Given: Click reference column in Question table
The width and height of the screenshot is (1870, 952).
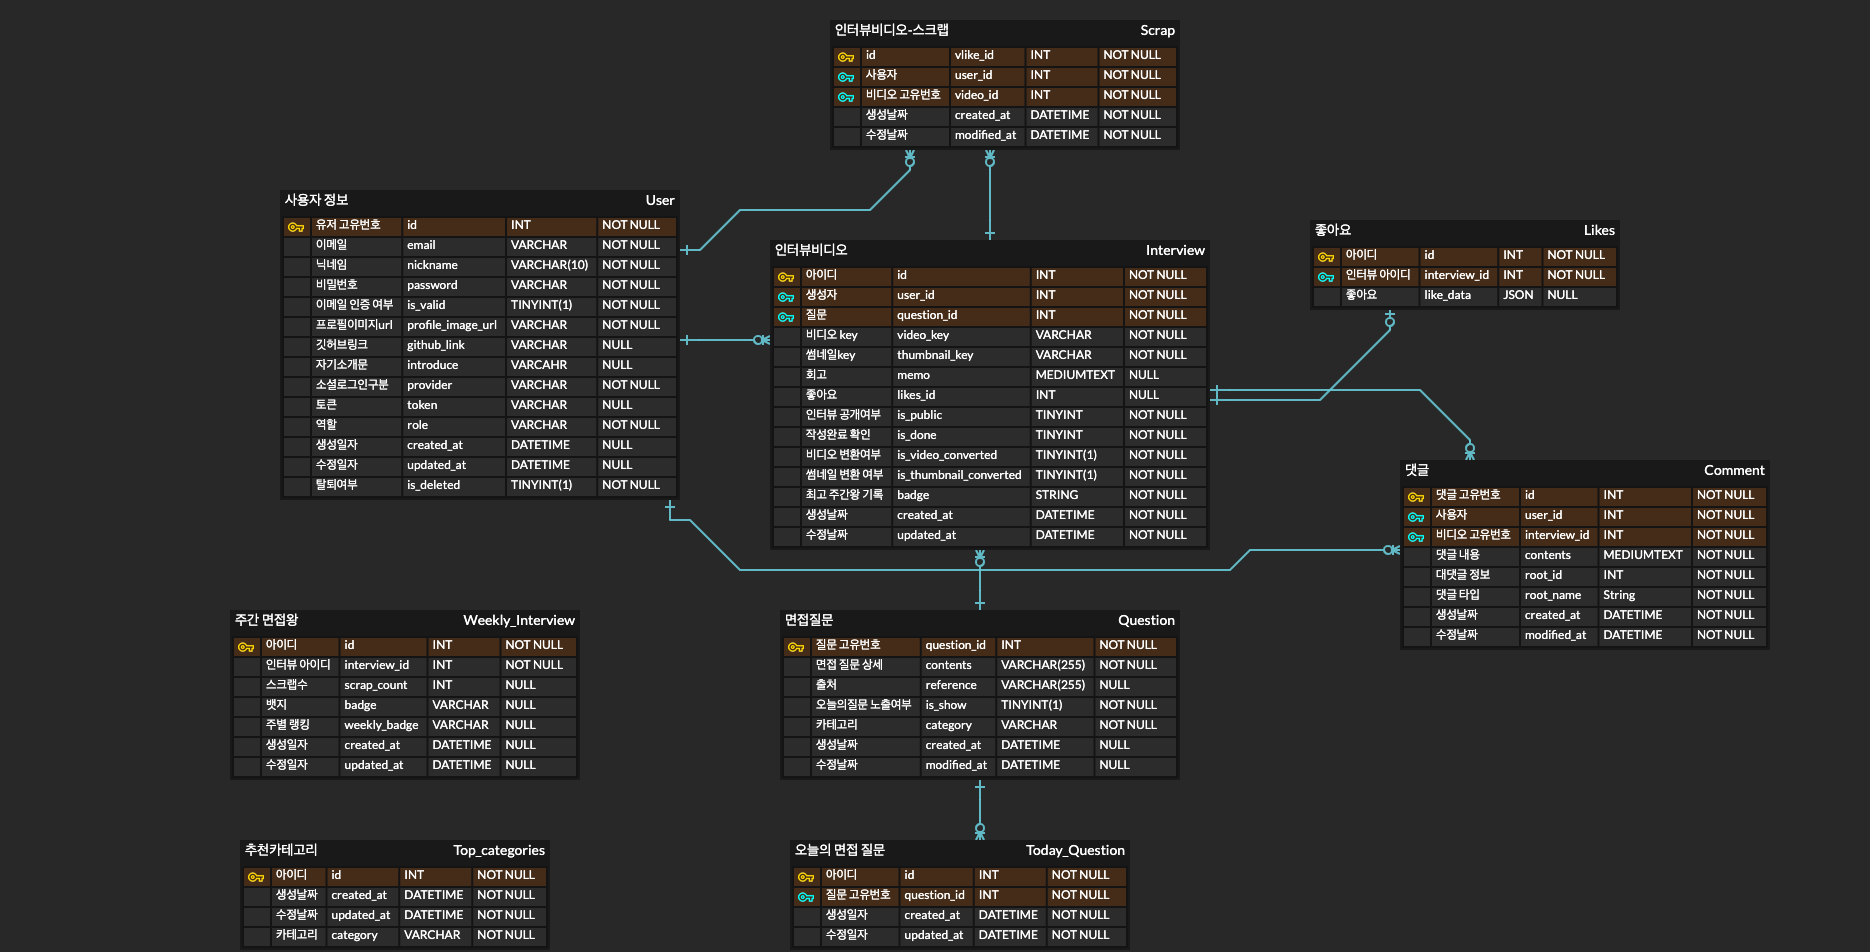Looking at the screenshot, I should (x=951, y=685).
